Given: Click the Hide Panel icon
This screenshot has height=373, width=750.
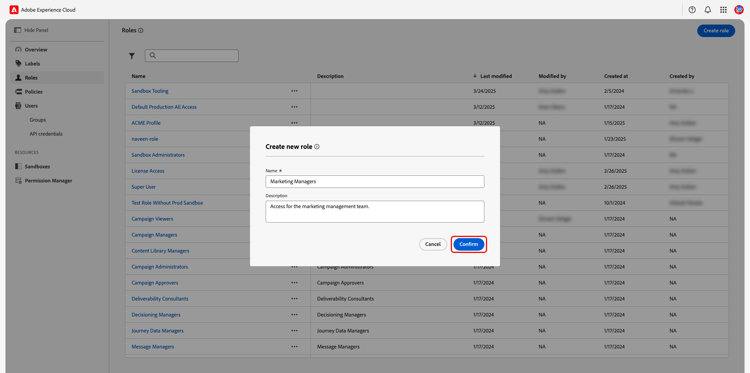Looking at the screenshot, I should point(18,30).
